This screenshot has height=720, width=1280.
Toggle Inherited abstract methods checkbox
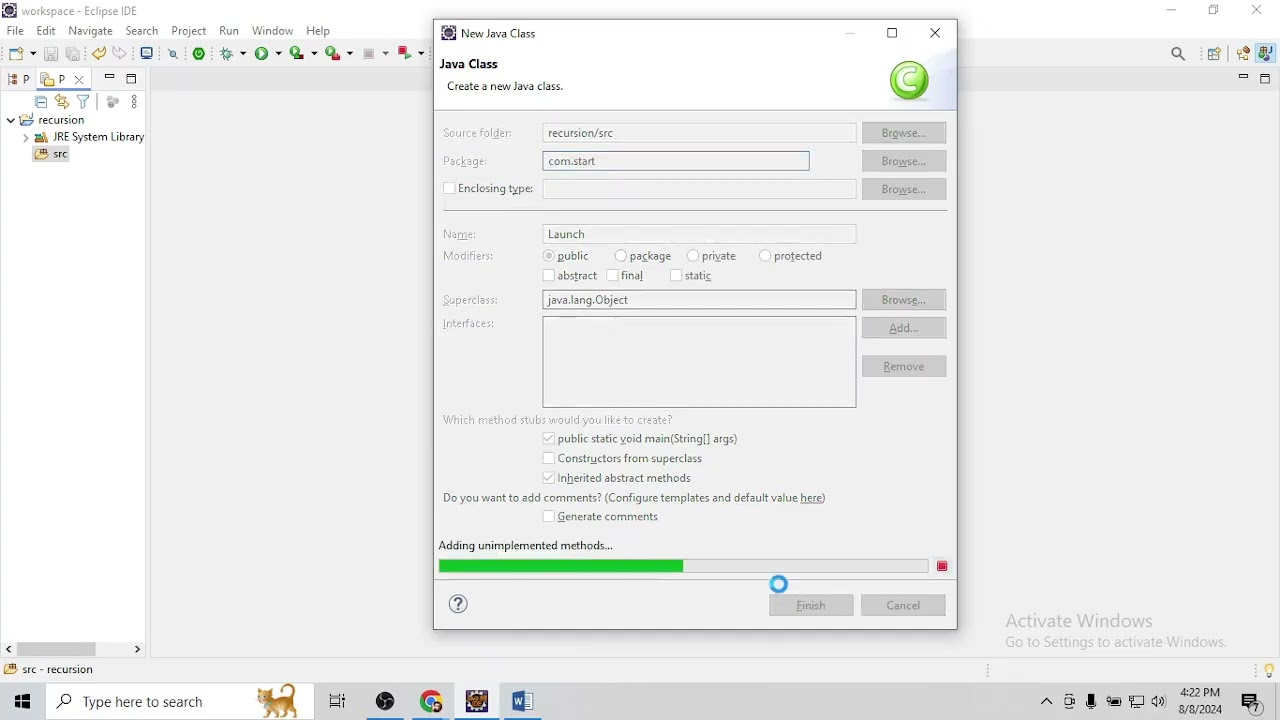(x=549, y=478)
